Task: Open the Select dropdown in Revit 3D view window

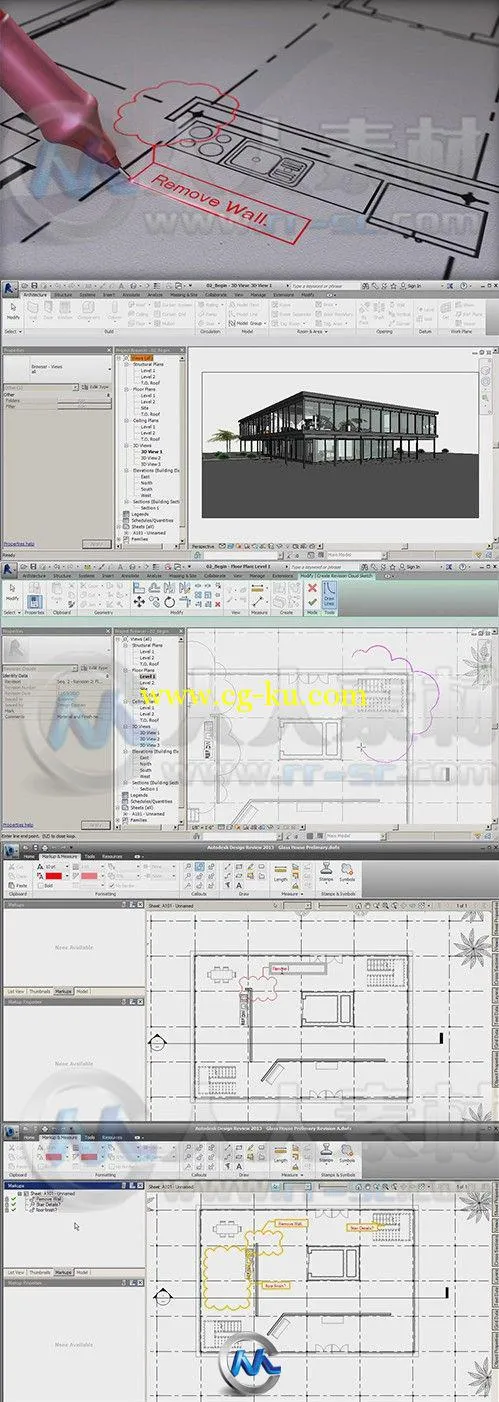Action: 12,331
